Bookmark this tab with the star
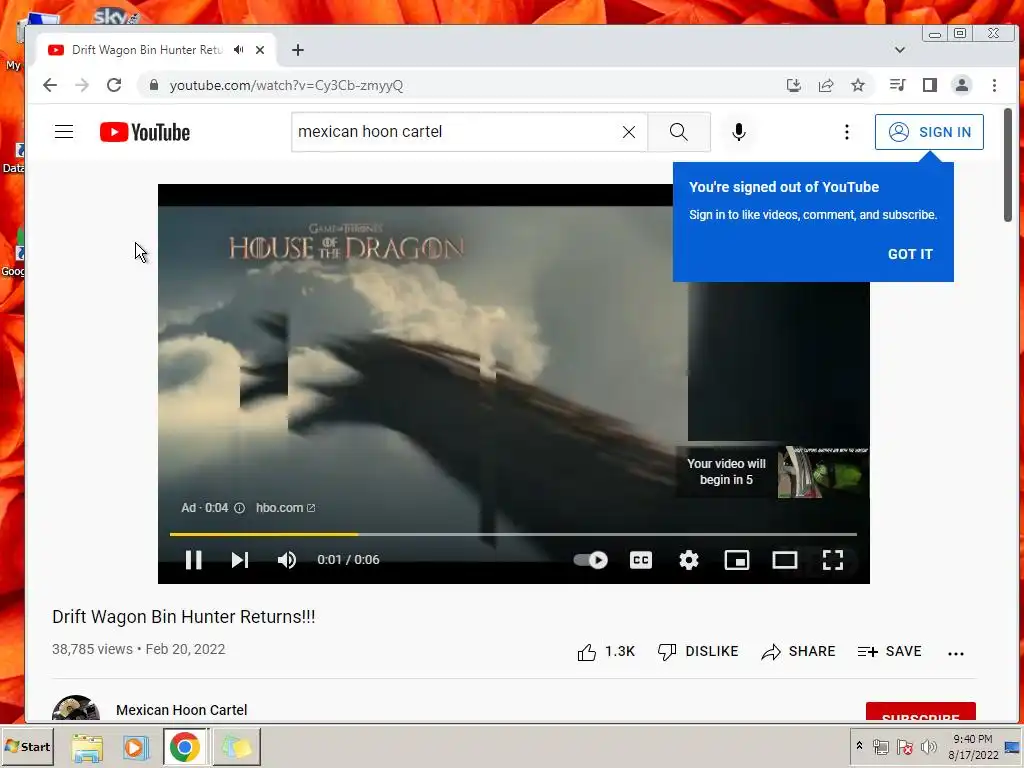This screenshot has height=768, width=1024. 857,85
